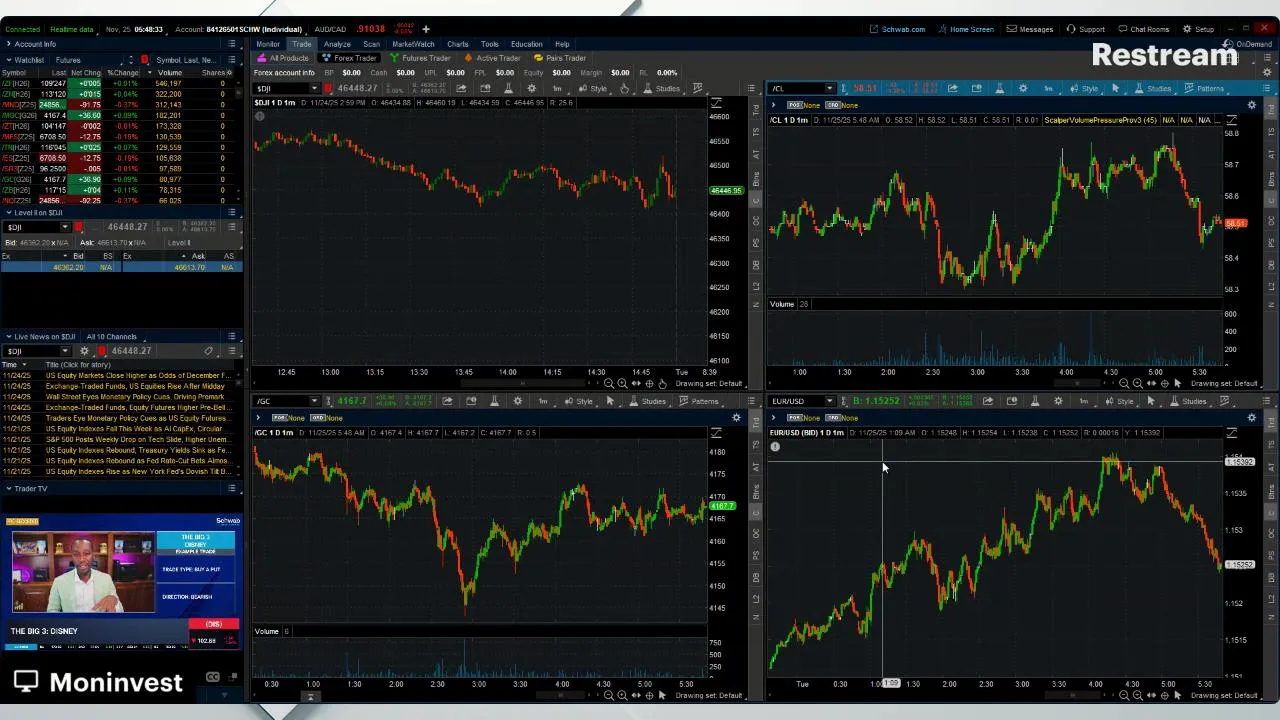Screen dimensions: 1280x720
Task: Open the Pairs Trader sub-tab
Action: coord(560,58)
